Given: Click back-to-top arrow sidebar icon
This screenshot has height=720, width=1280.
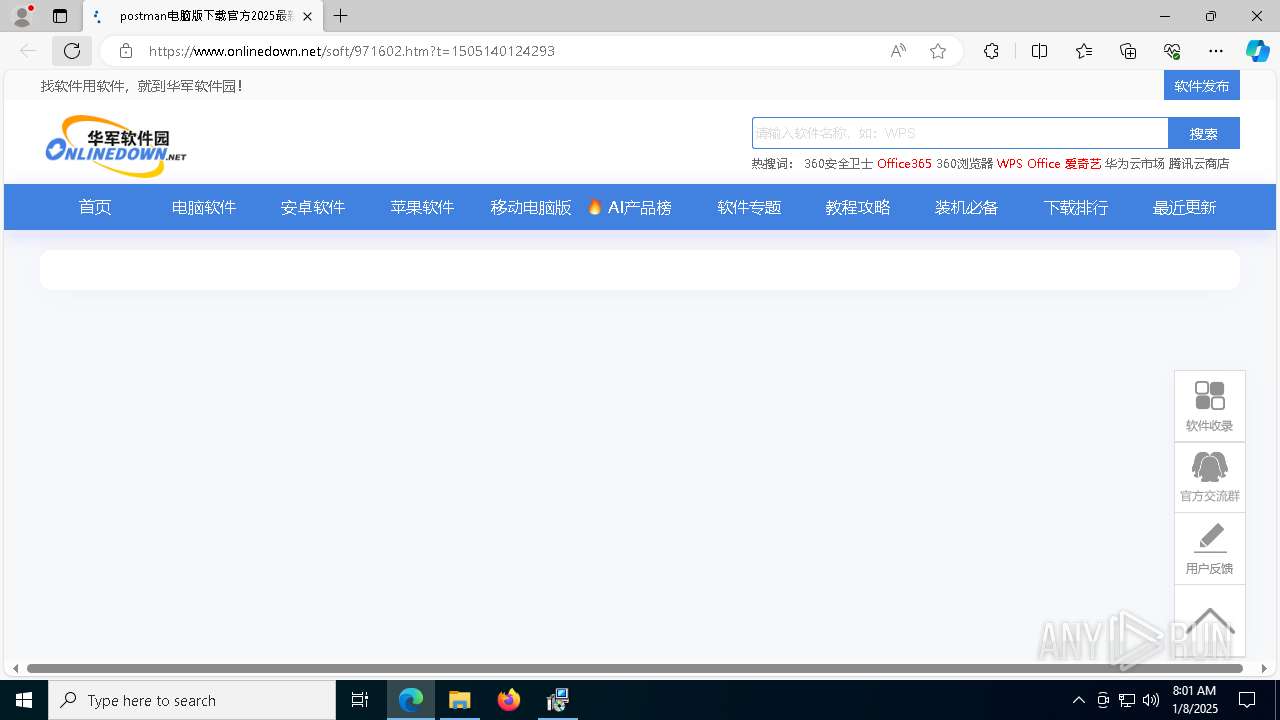Looking at the screenshot, I should click(1210, 620).
